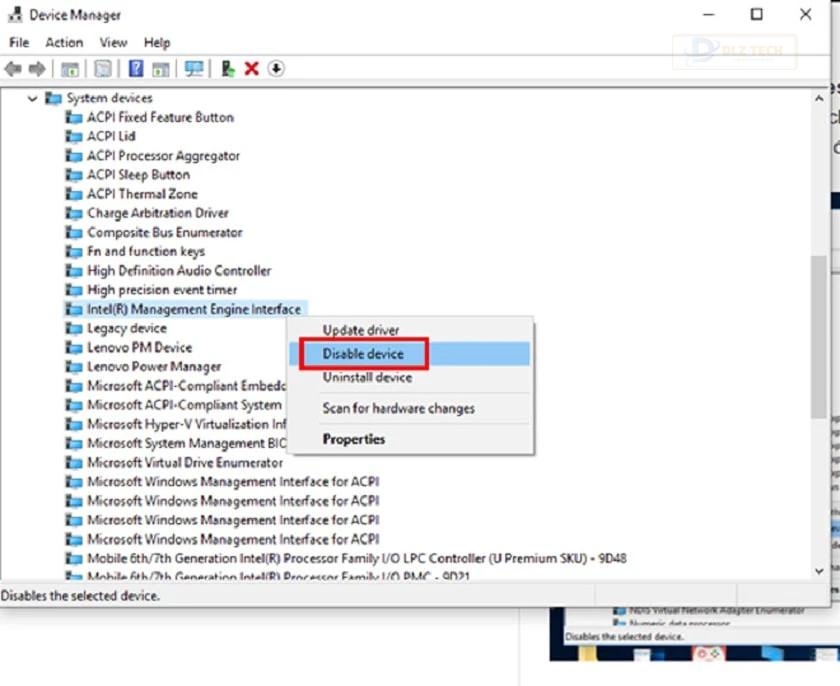Choose Scan for hardware changes in context menu

410,409
